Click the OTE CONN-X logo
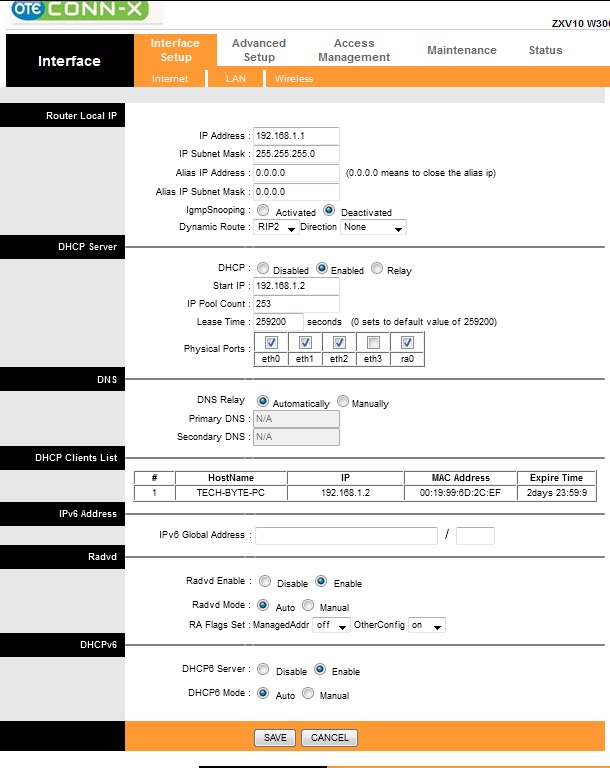The height and width of the screenshot is (768, 610). (80, 10)
